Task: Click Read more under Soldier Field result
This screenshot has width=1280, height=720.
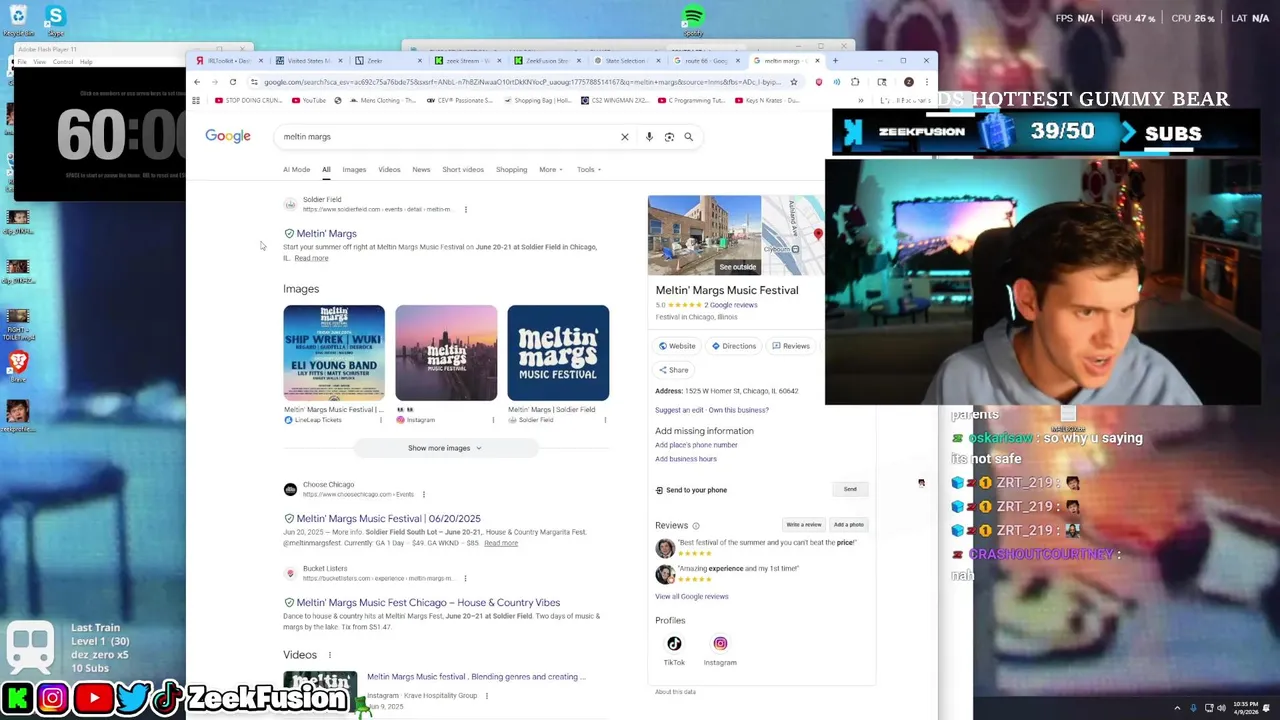Action: (311, 258)
